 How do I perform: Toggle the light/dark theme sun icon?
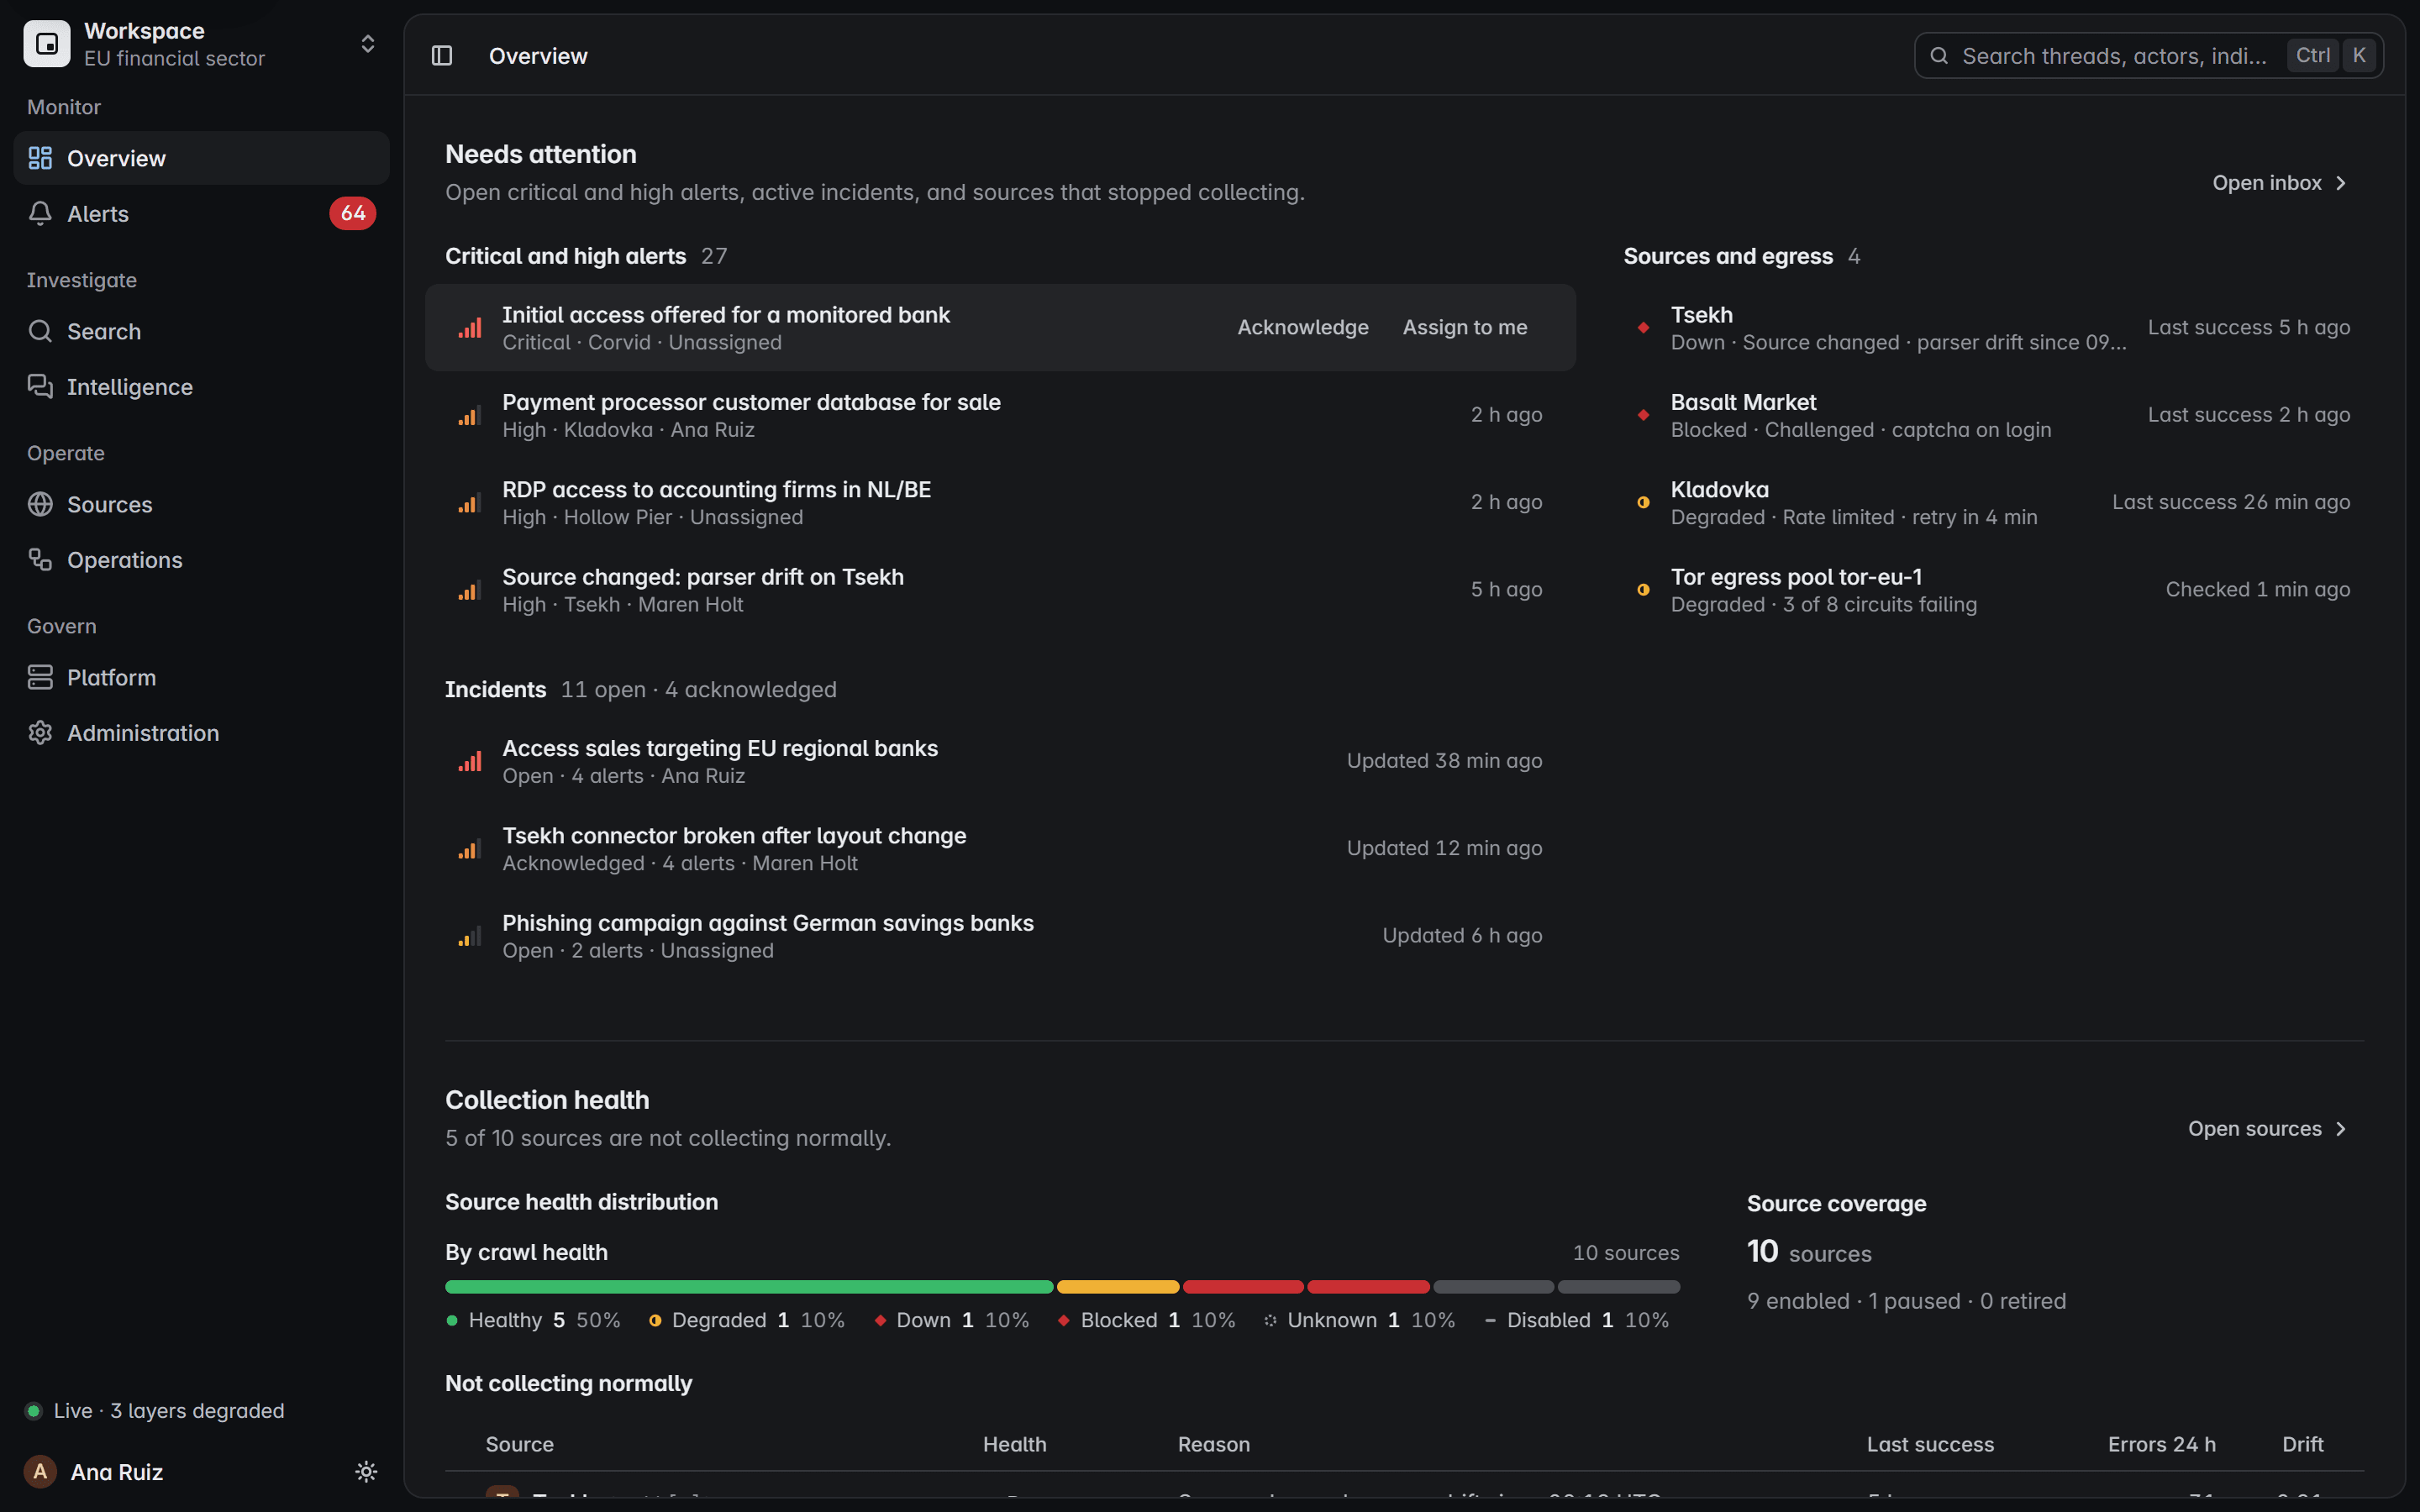point(366,1471)
